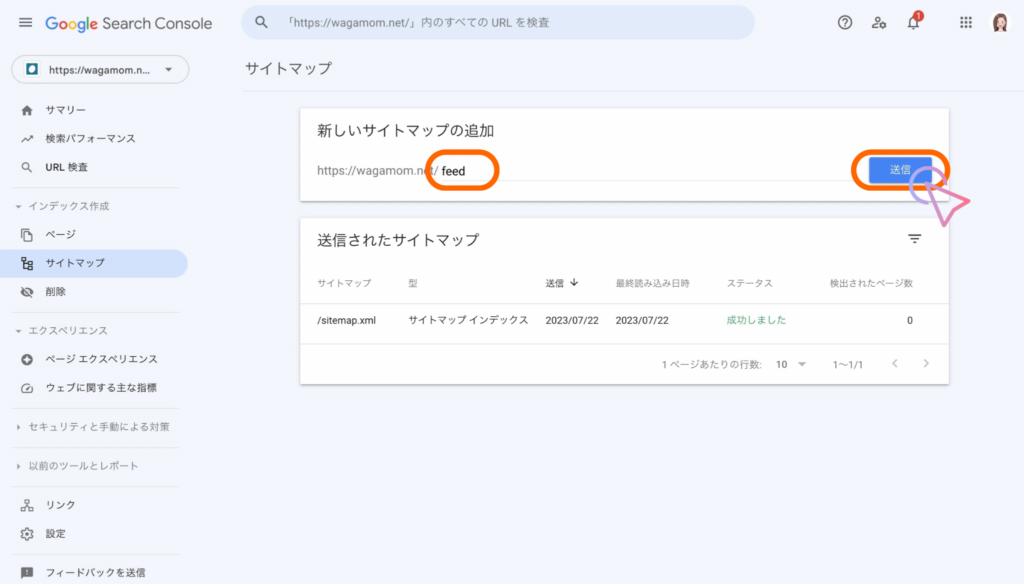Open the users and permissions icon
The width and height of the screenshot is (1024, 584).
879,22
